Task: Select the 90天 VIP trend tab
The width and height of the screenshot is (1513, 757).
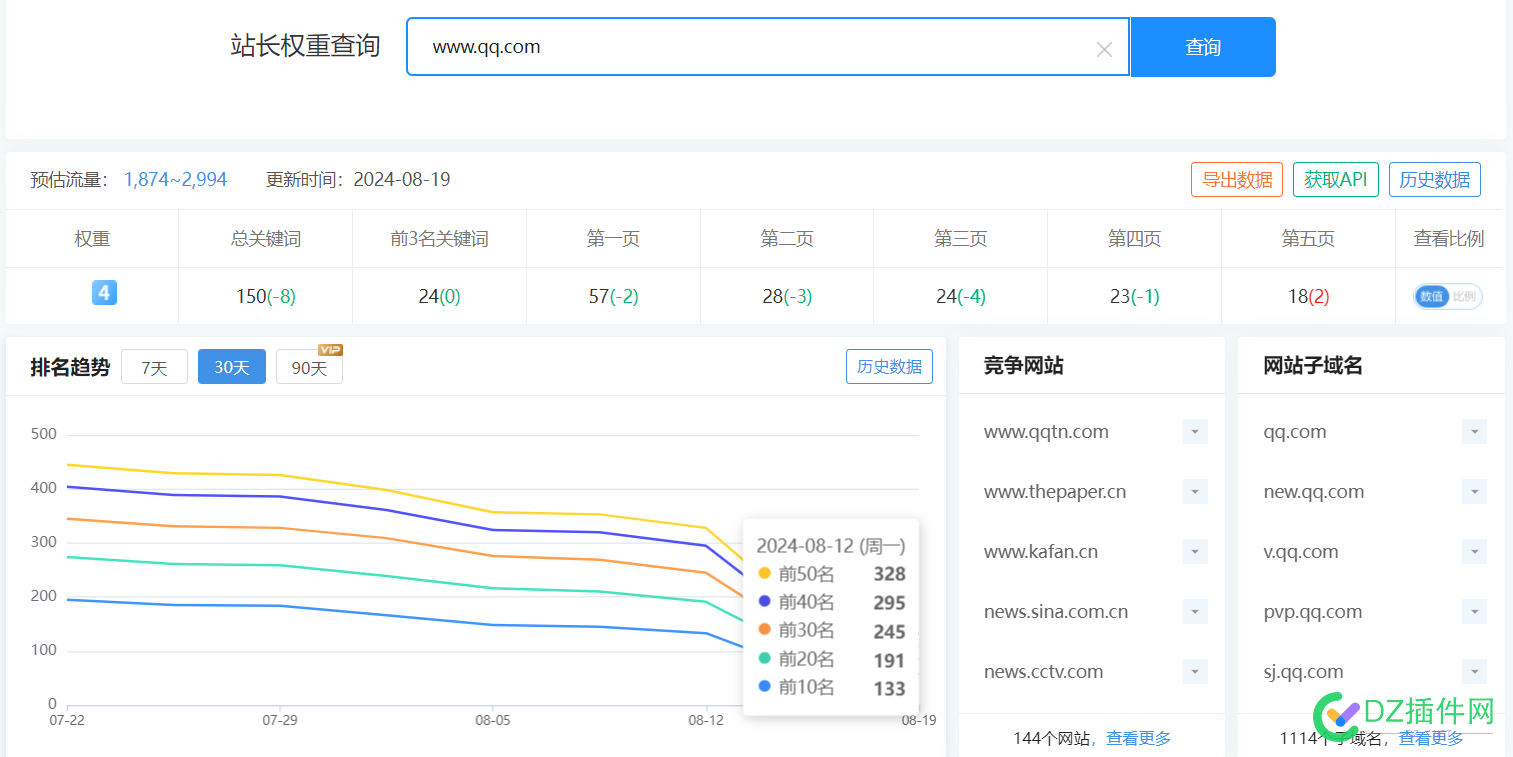Action: tap(309, 367)
